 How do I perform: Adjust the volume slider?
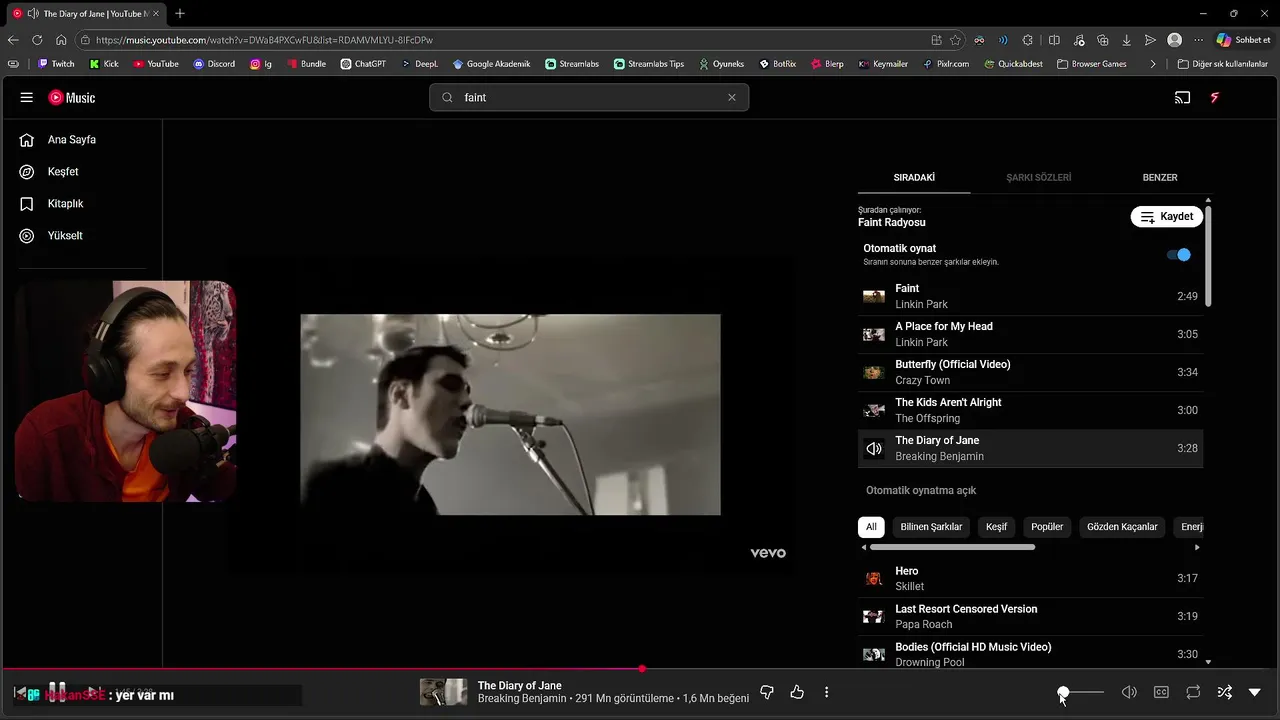tap(1082, 692)
